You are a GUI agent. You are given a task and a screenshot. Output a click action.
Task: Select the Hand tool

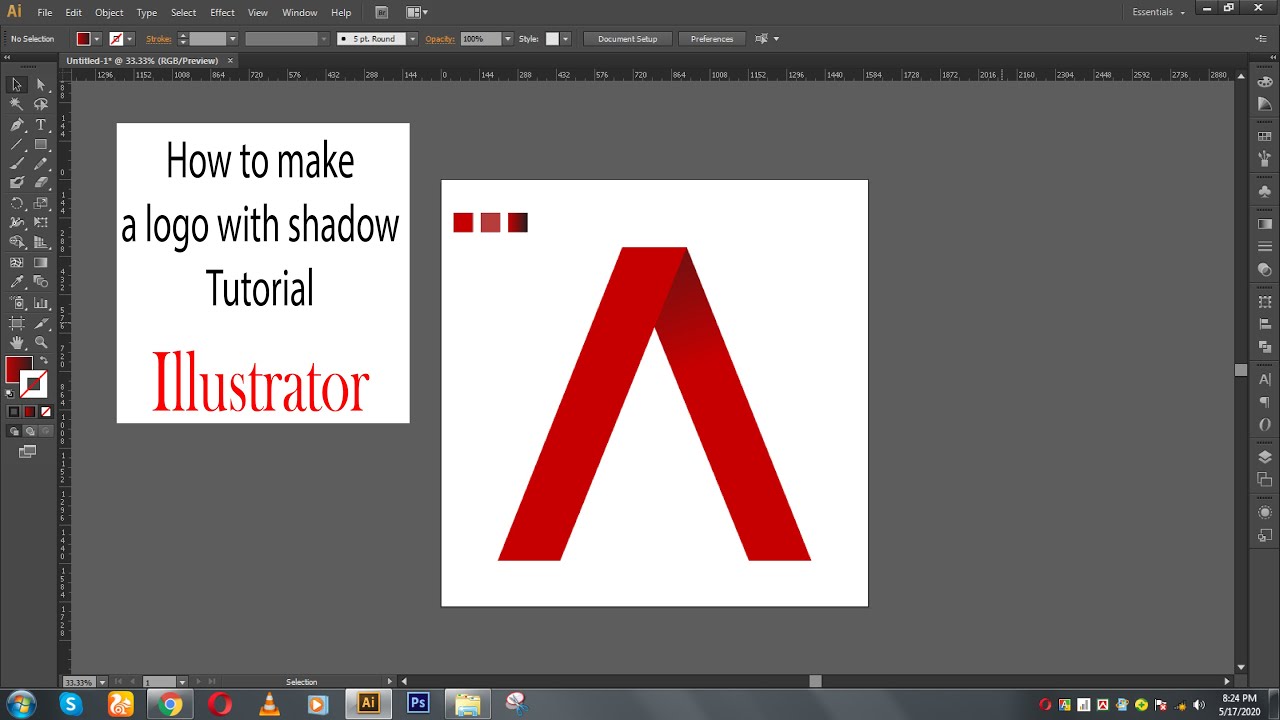coord(17,342)
